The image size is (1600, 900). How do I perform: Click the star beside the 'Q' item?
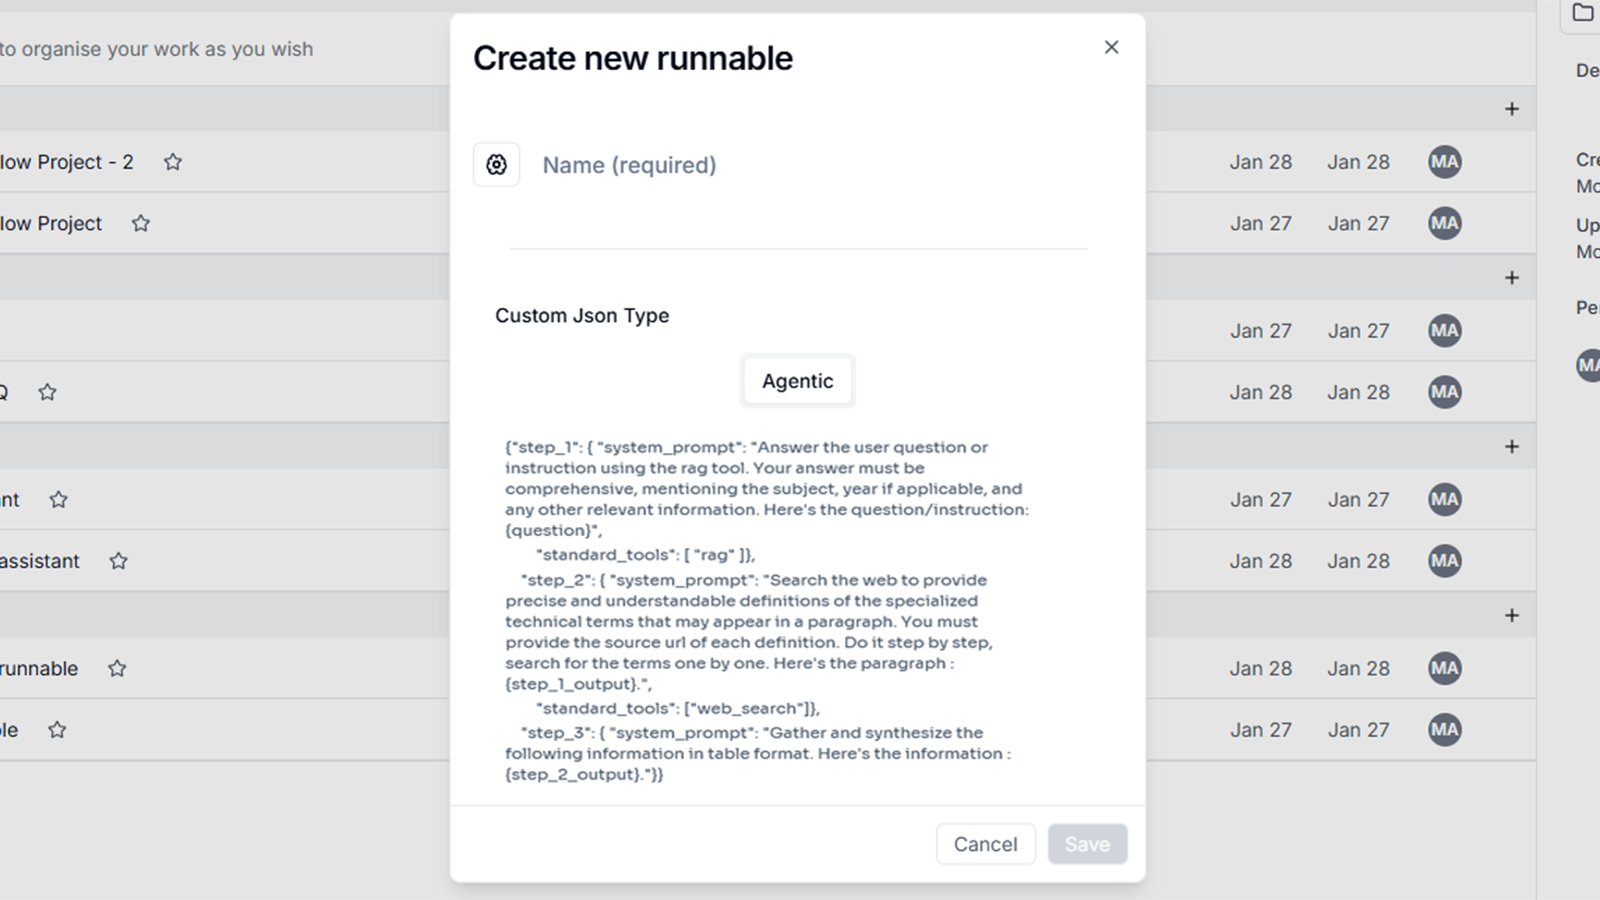pos(47,392)
